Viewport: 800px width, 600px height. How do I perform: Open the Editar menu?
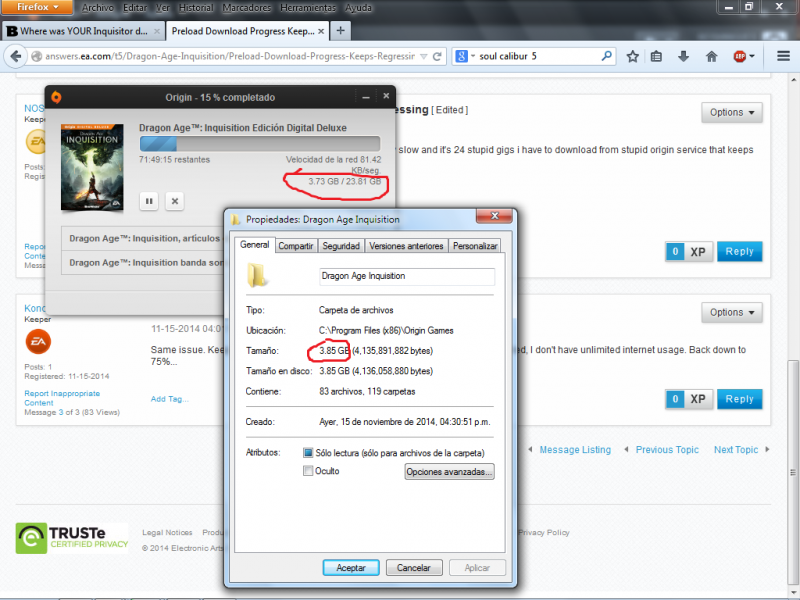pyautogui.click(x=135, y=8)
